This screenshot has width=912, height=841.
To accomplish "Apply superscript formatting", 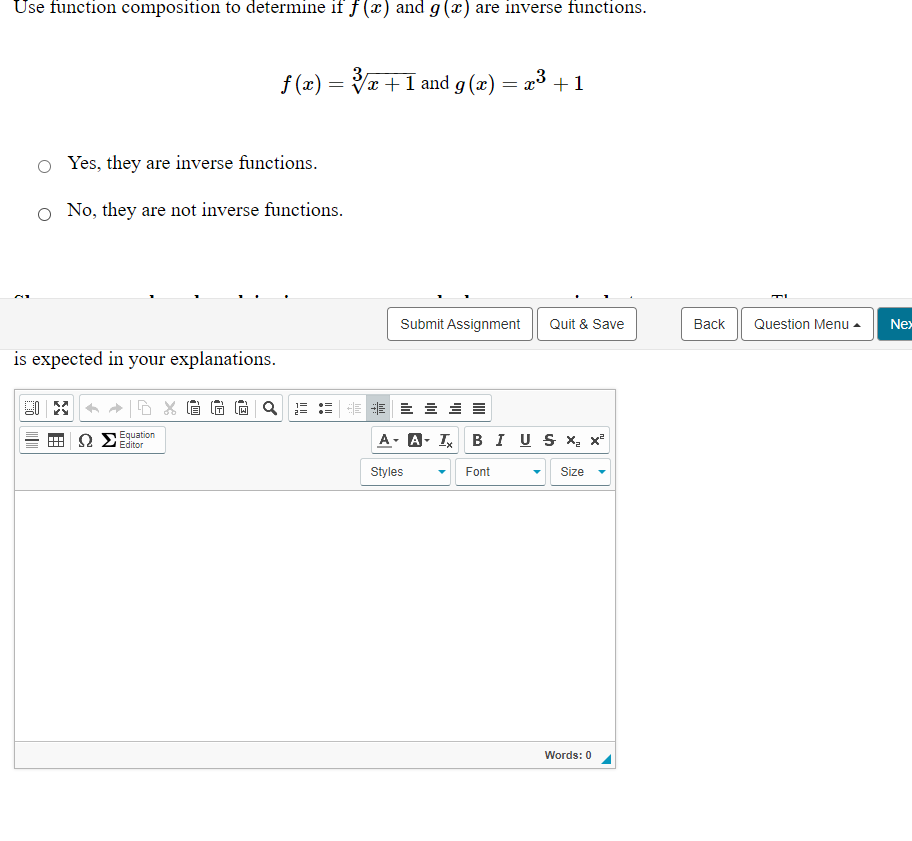I will pos(596,440).
